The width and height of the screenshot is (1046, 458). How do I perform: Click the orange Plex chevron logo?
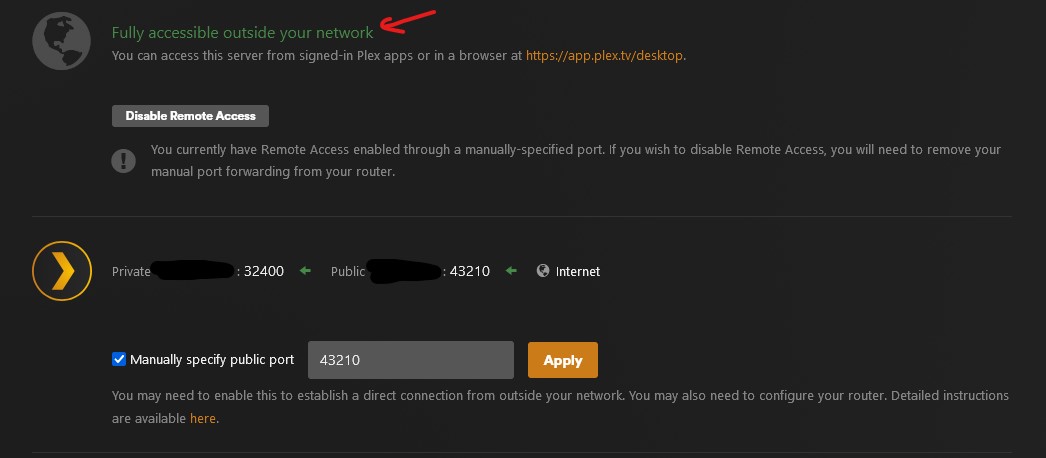pos(62,271)
